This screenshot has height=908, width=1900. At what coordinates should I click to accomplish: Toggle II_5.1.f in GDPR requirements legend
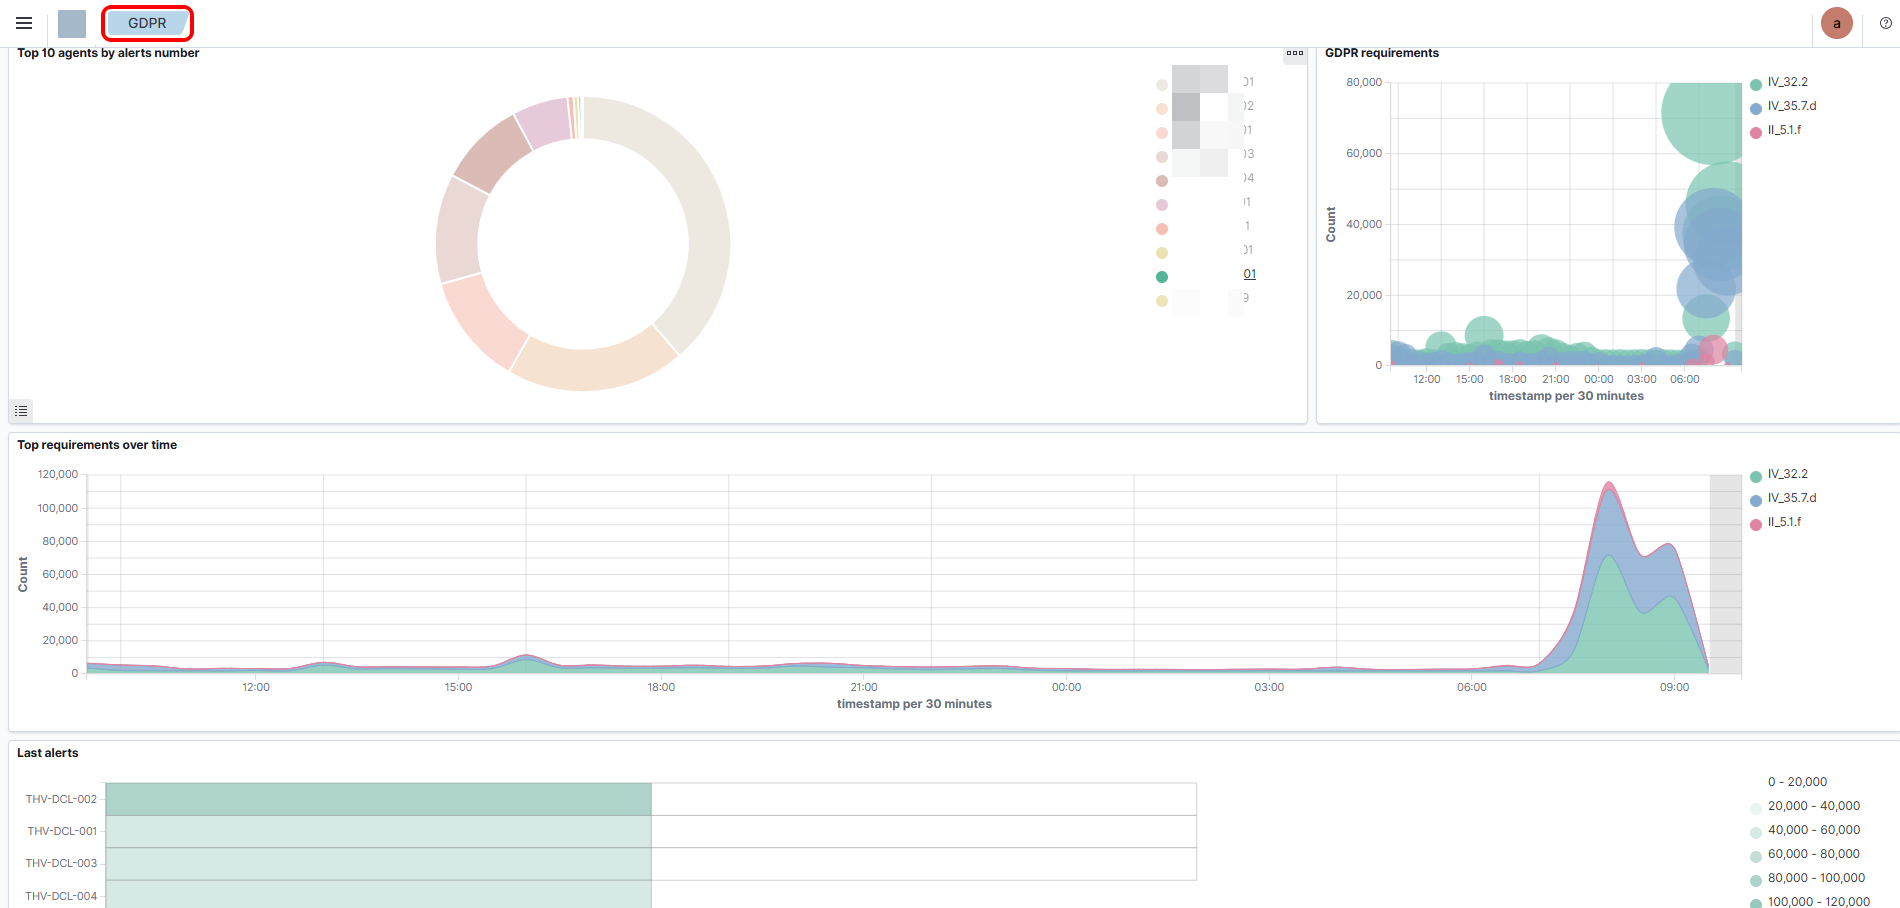pyautogui.click(x=1784, y=130)
